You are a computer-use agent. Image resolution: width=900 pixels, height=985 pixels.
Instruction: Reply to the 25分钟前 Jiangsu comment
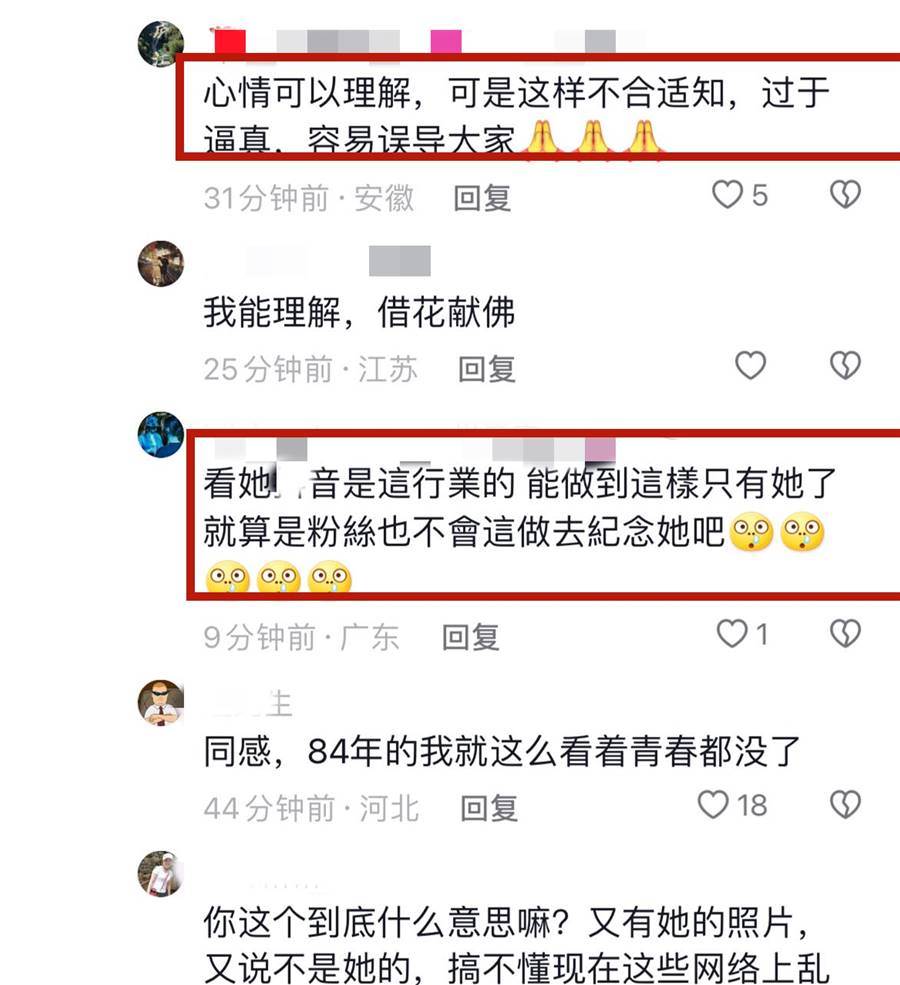tap(487, 369)
